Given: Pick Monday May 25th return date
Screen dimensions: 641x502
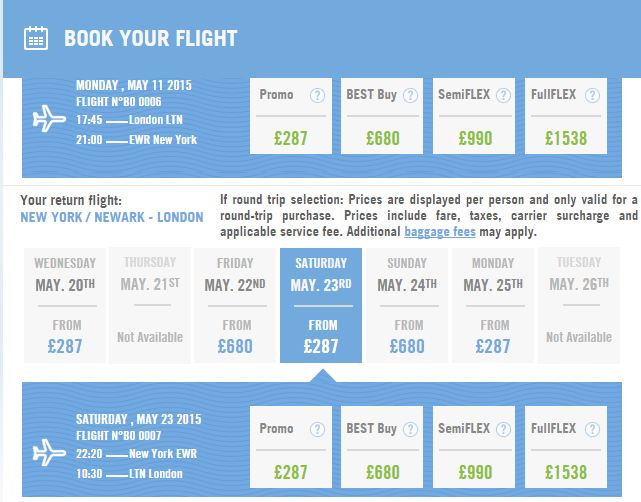Looking at the screenshot, I should point(493,305).
